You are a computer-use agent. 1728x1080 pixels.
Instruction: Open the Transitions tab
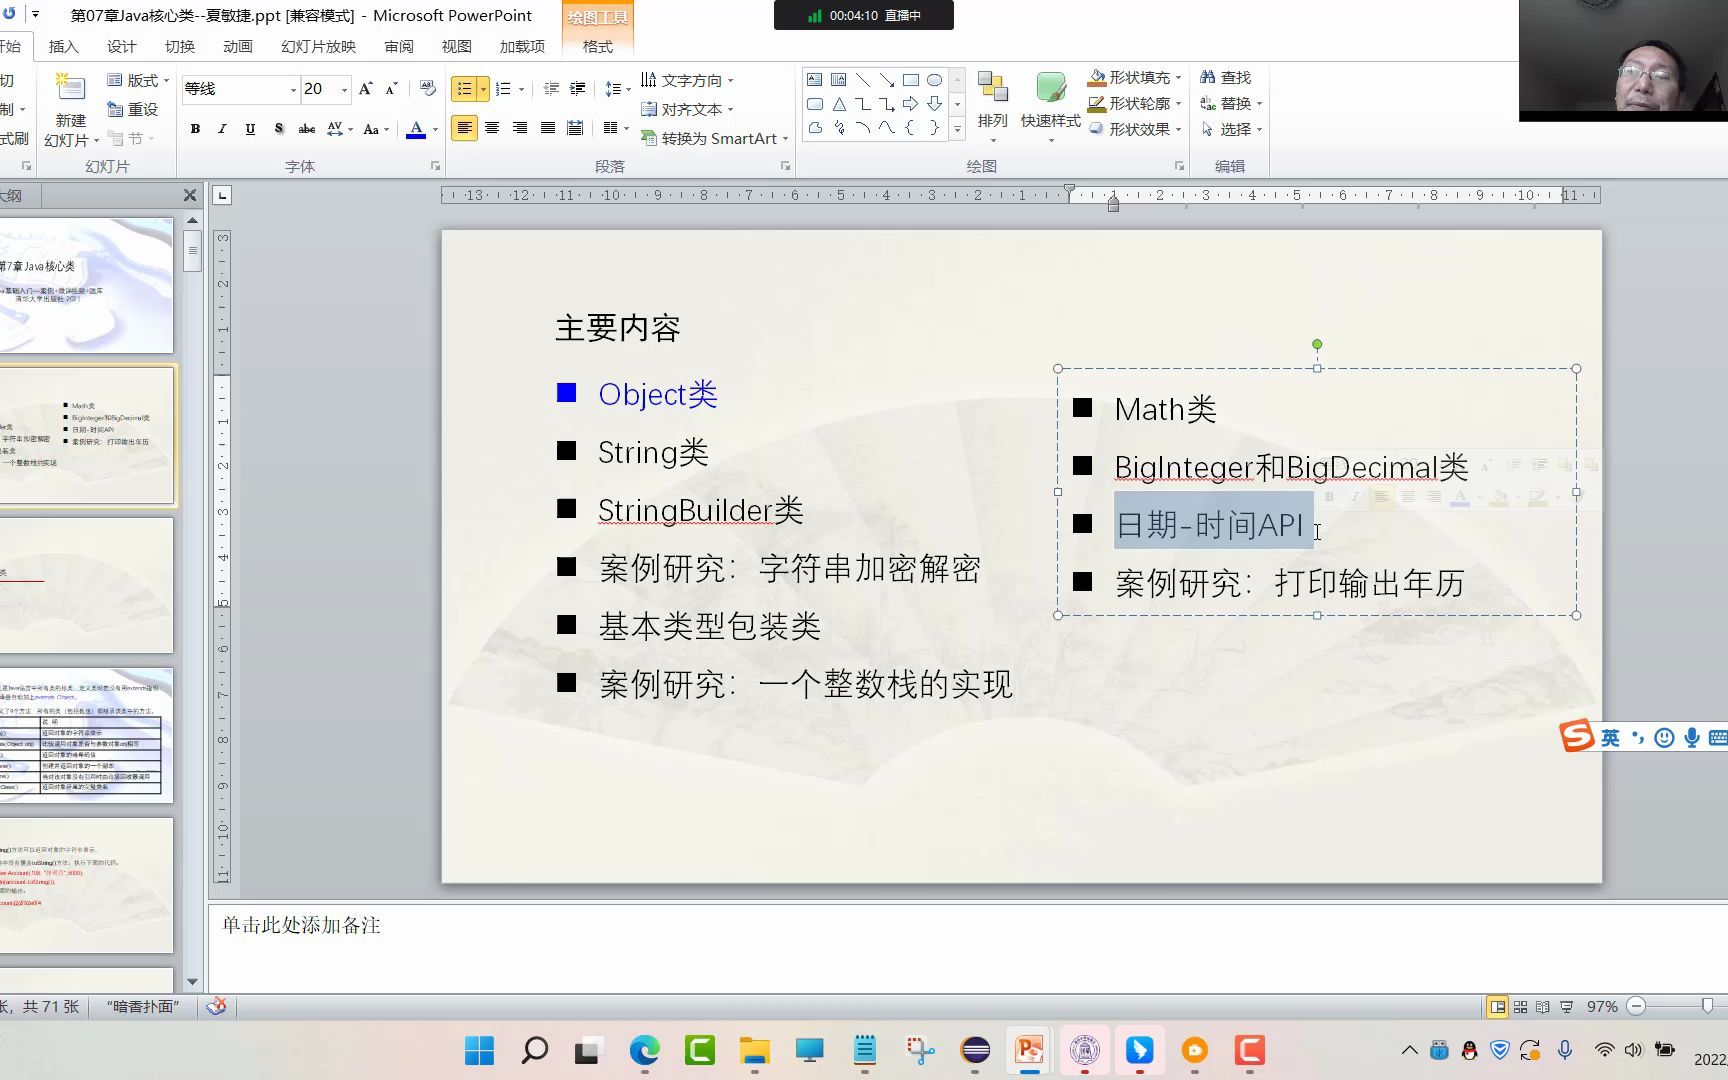(x=180, y=46)
